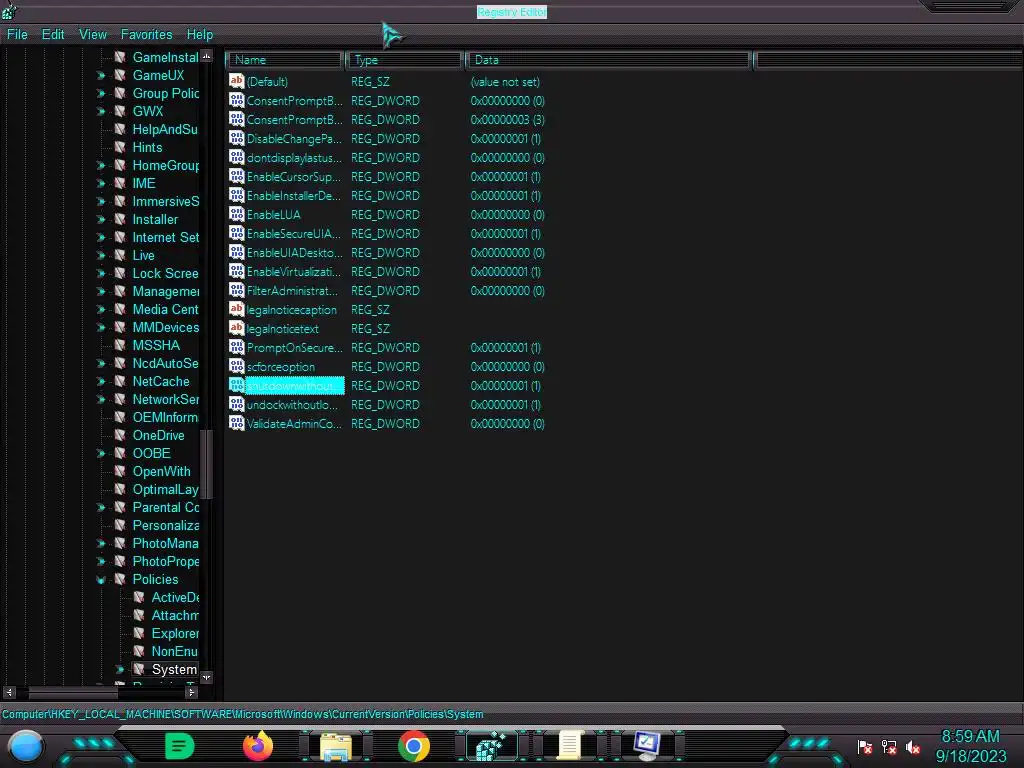Collapse the Policies tree key
Image resolution: width=1024 pixels, height=768 pixels.
(101, 579)
